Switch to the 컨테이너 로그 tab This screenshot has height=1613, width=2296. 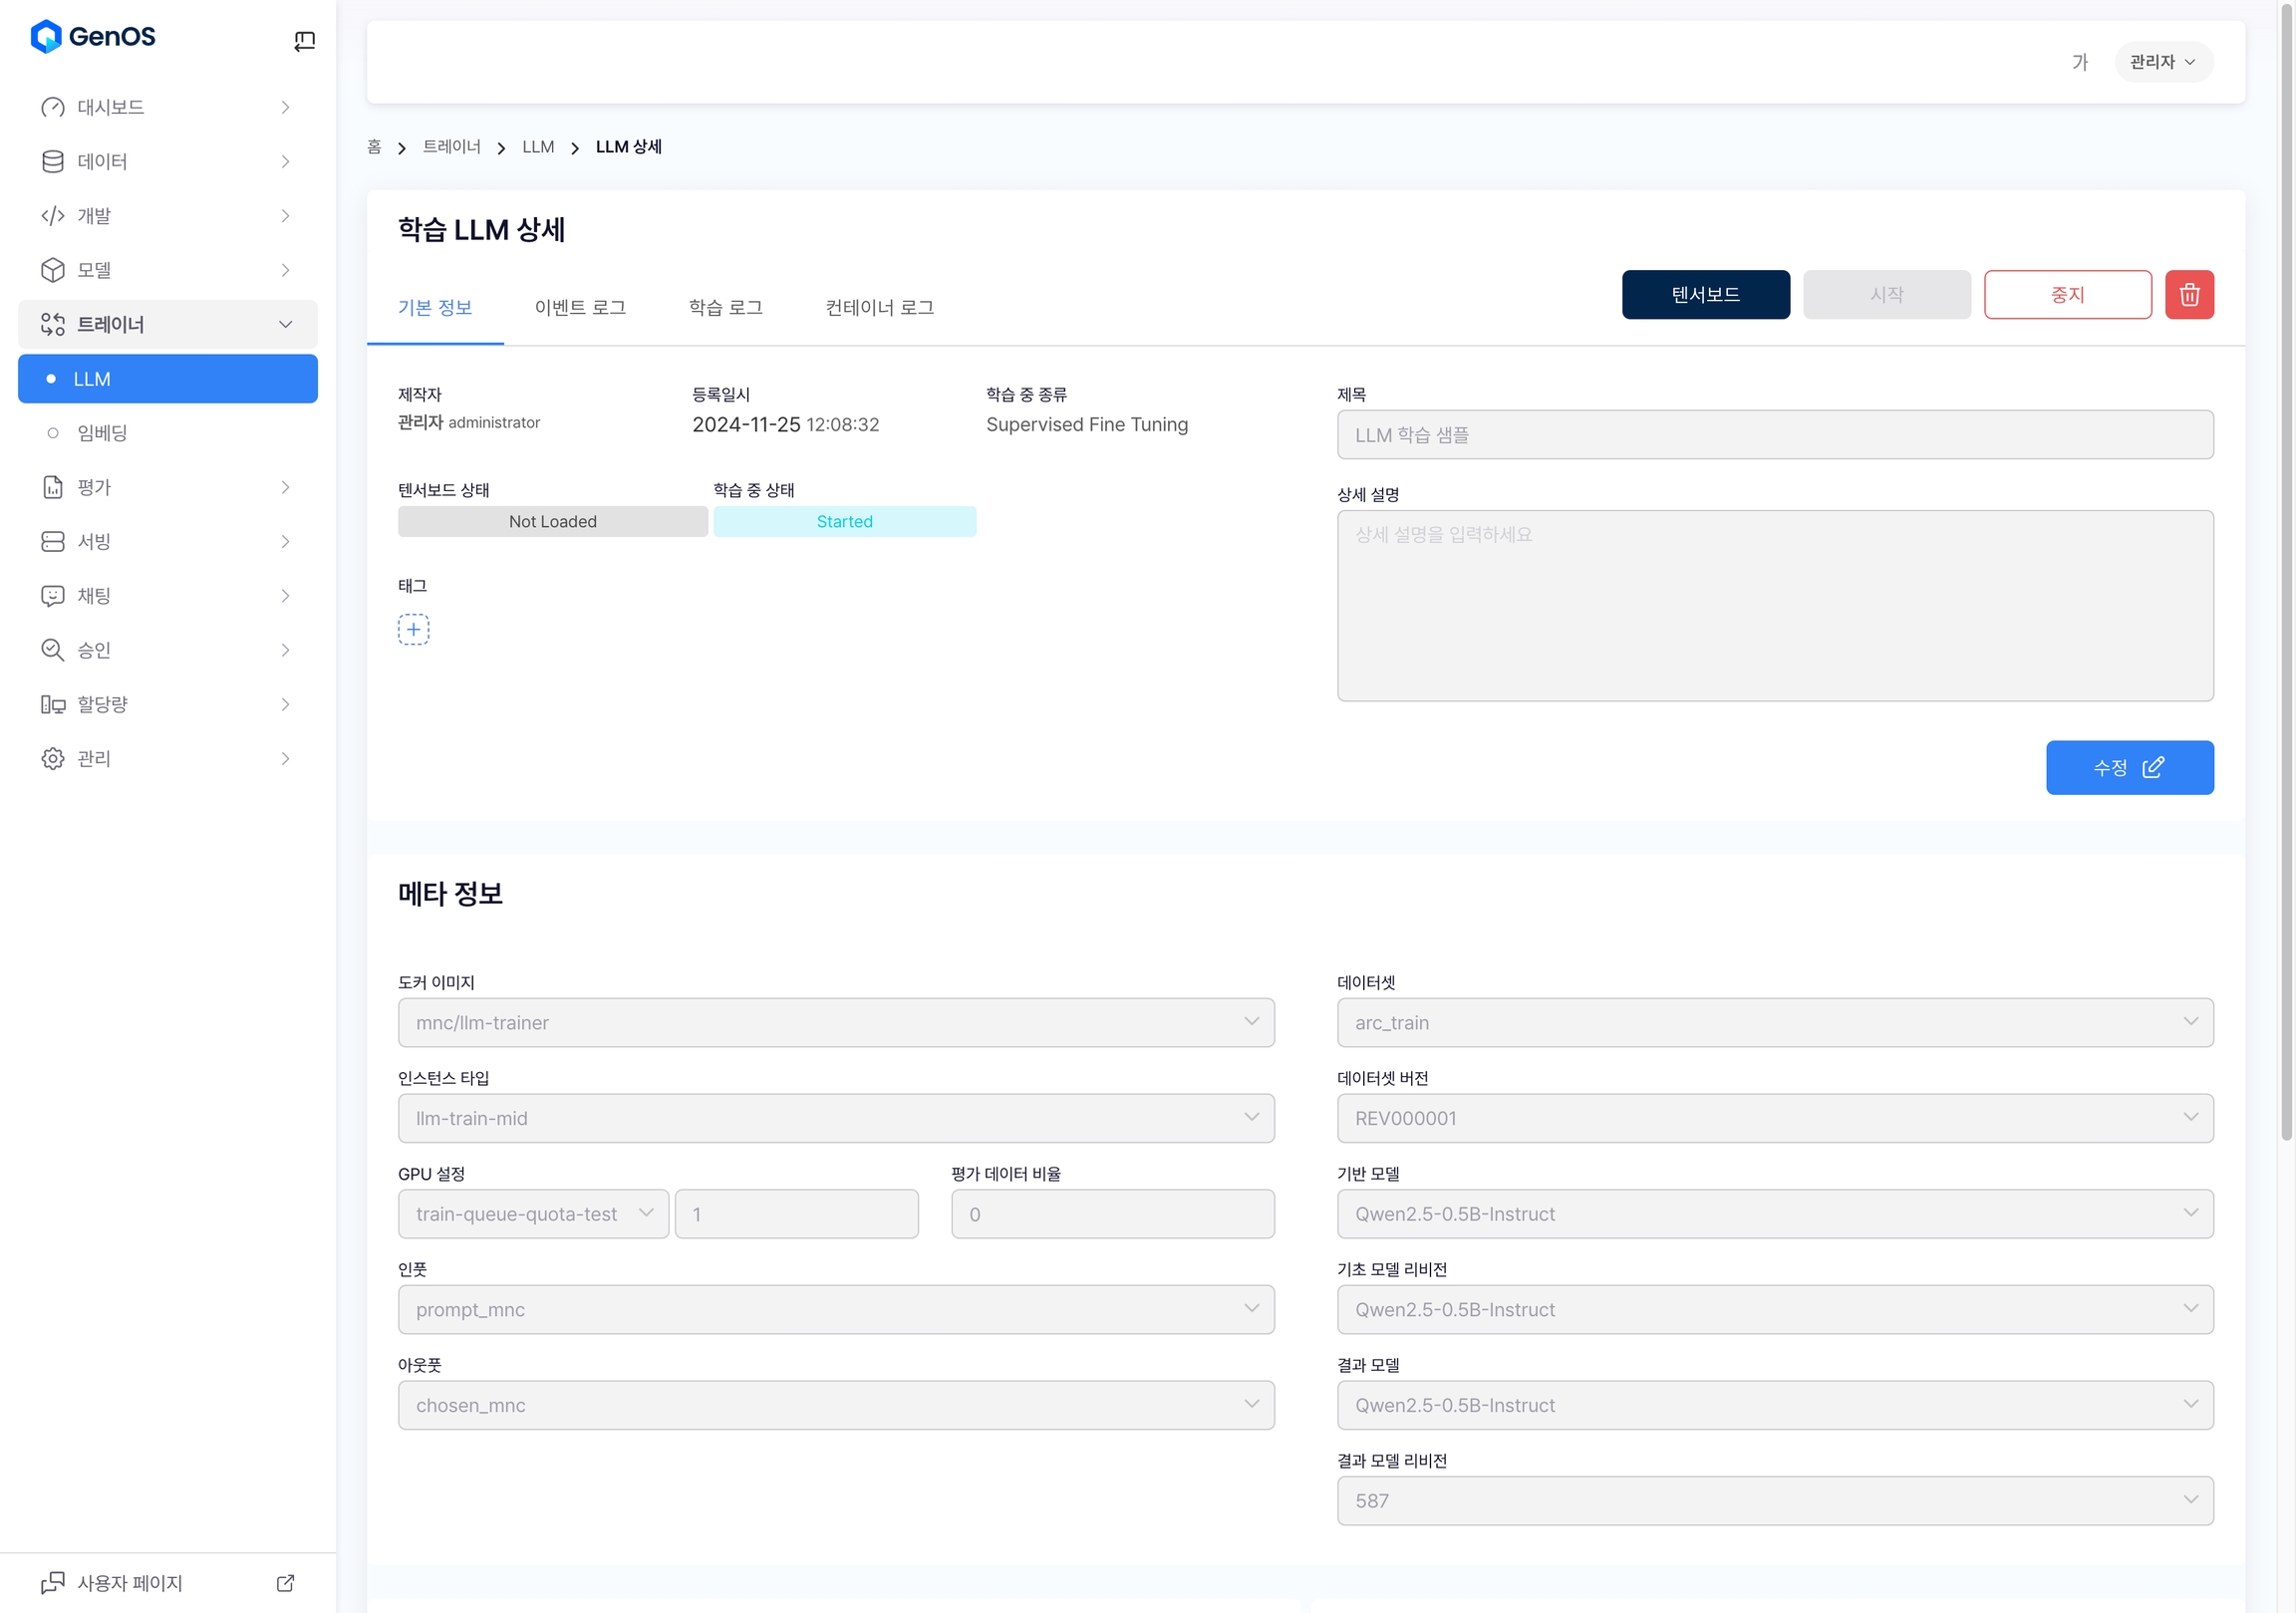click(x=879, y=307)
